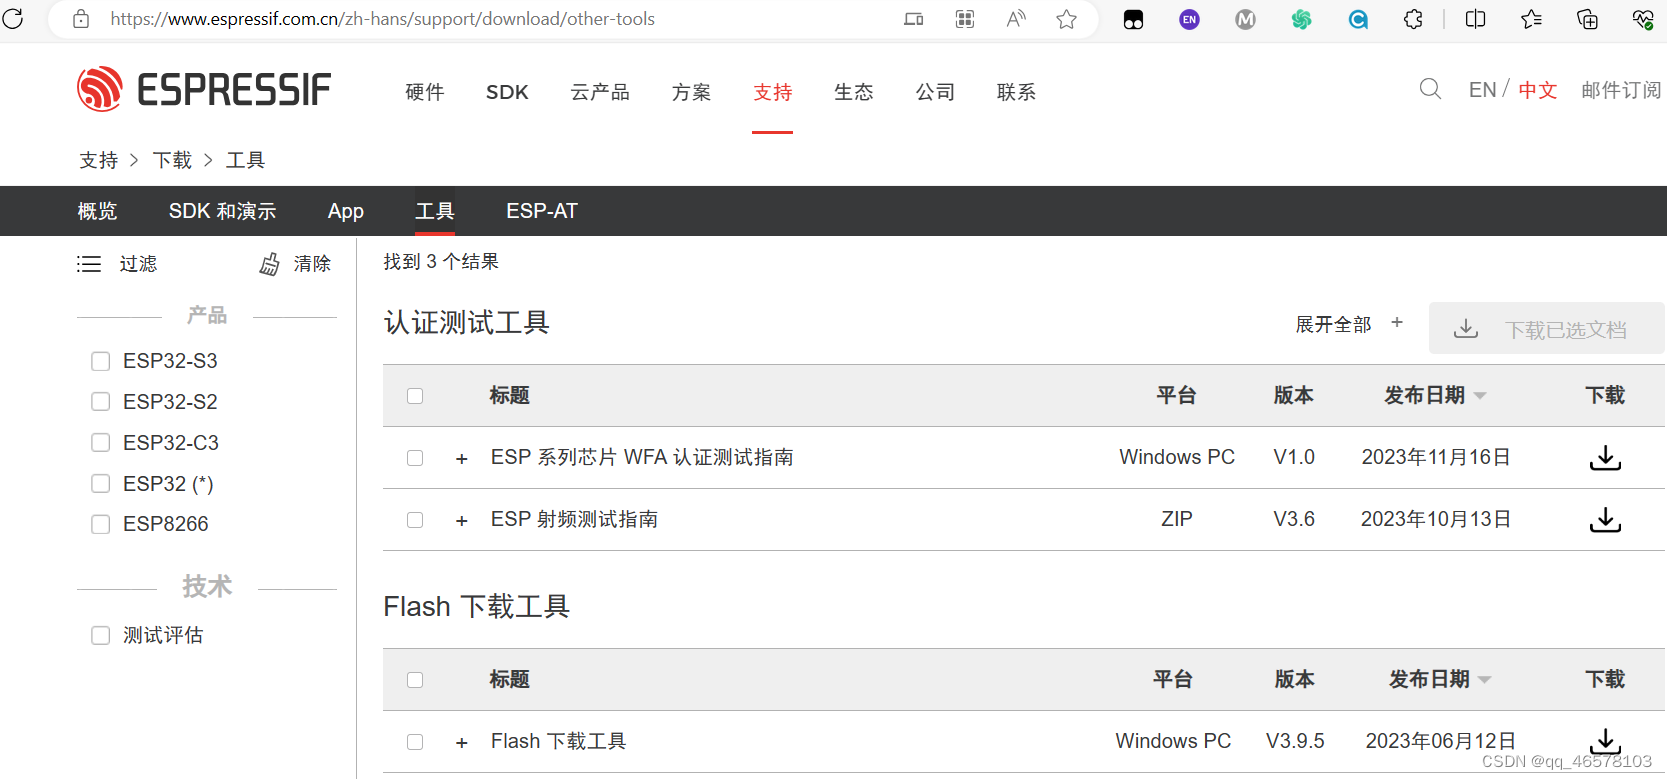Activate the Read Aloud icon
This screenshot has width=1667, height=779.
click(x=1016, y=19)
